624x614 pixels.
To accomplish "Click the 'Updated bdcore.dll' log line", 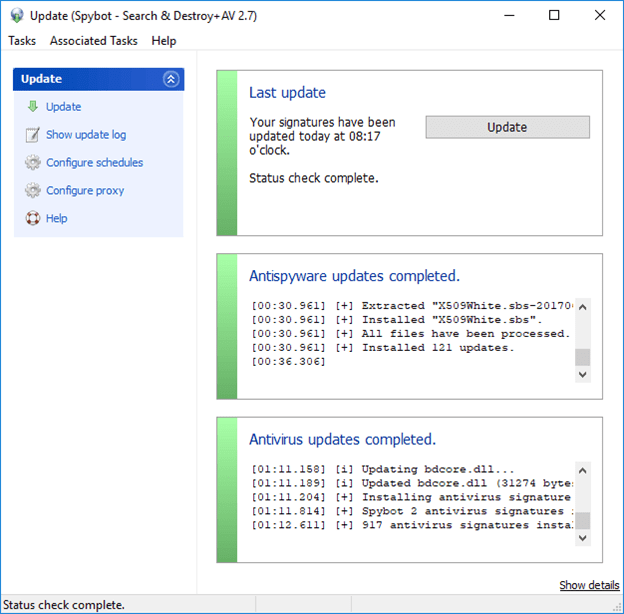I will (x=412, y=483).
